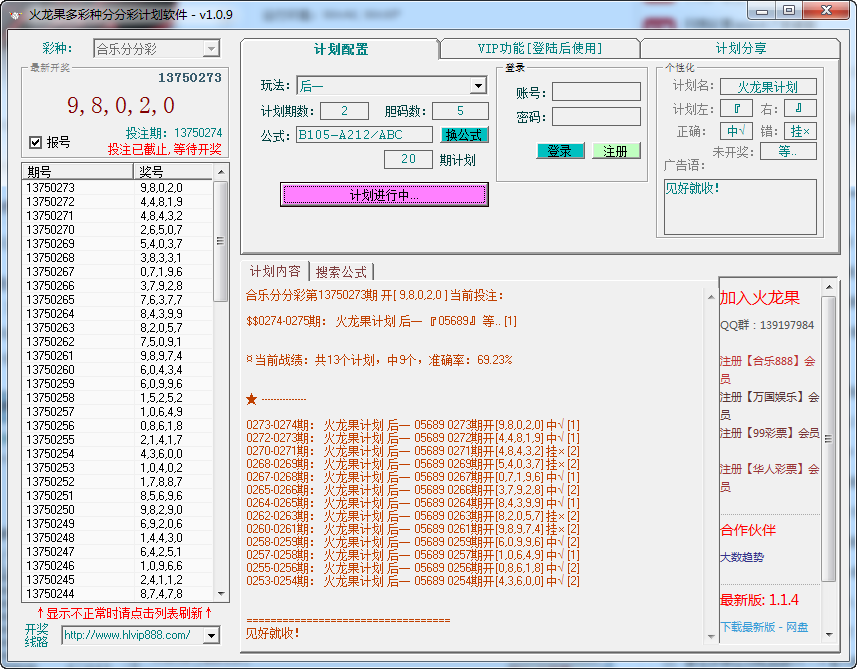
Task: Click the 当前战绩 accuracy line
Action: click(x=379, y=360)
